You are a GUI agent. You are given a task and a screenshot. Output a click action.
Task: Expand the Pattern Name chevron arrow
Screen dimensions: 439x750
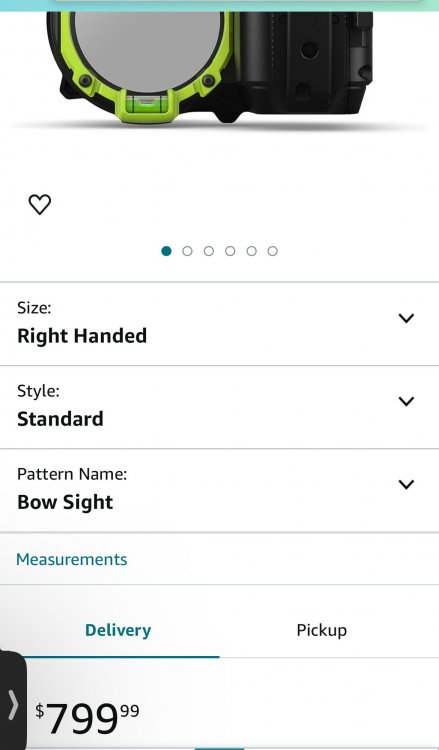pos(406,485)
